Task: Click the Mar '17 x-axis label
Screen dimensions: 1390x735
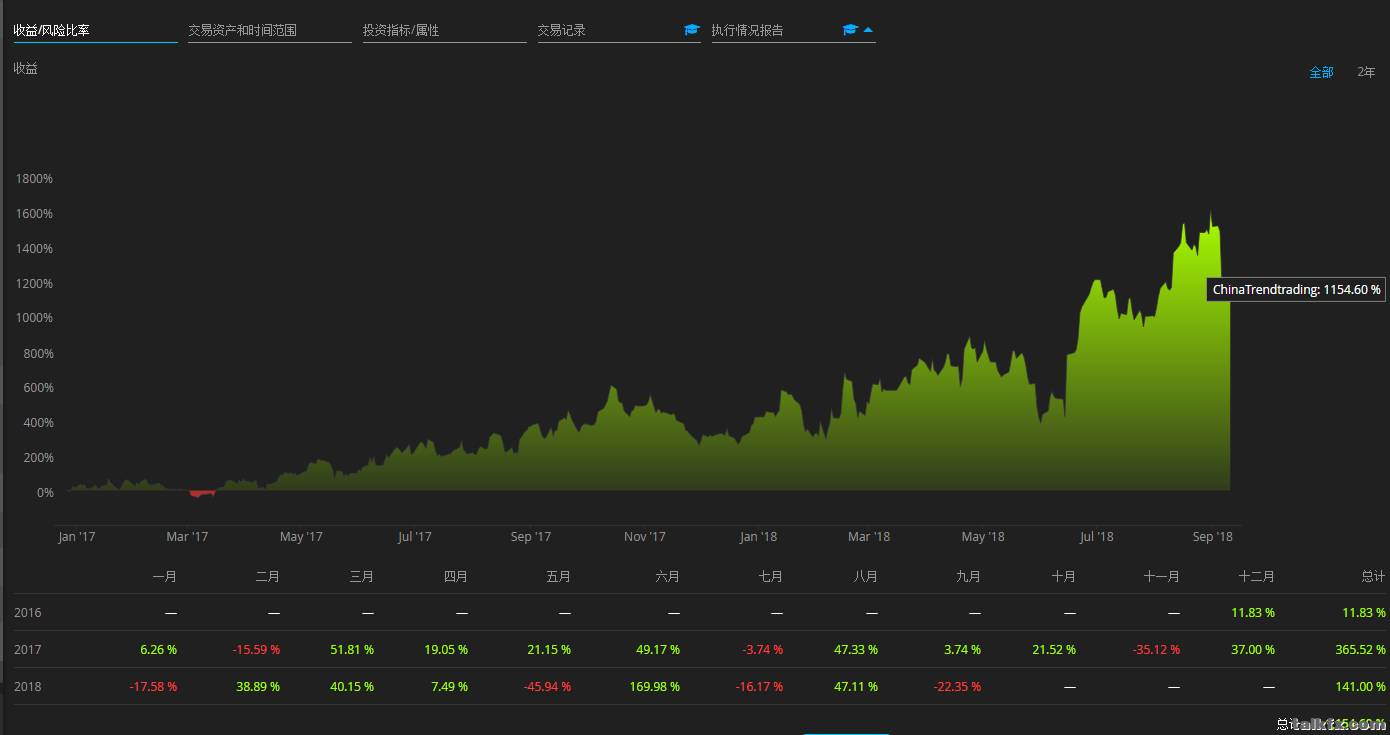Action: 187,537
